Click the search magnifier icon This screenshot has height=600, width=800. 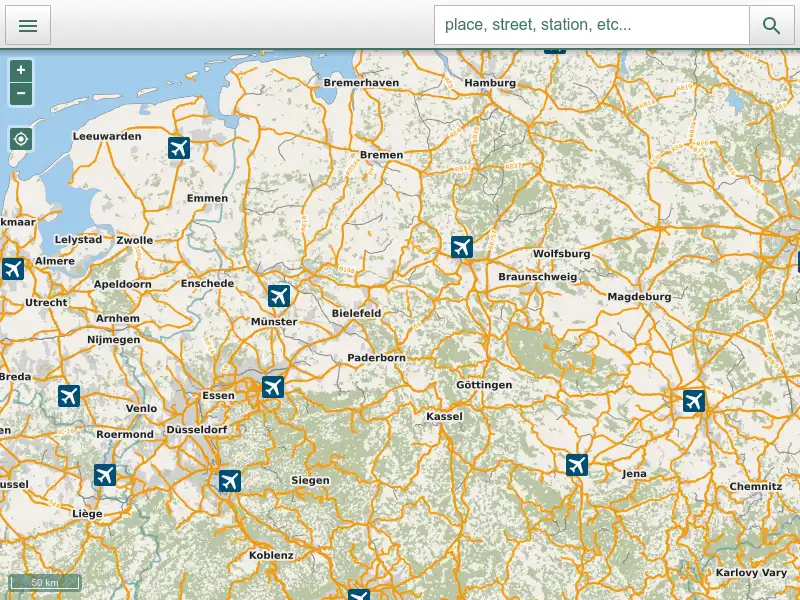pos(771,25)
